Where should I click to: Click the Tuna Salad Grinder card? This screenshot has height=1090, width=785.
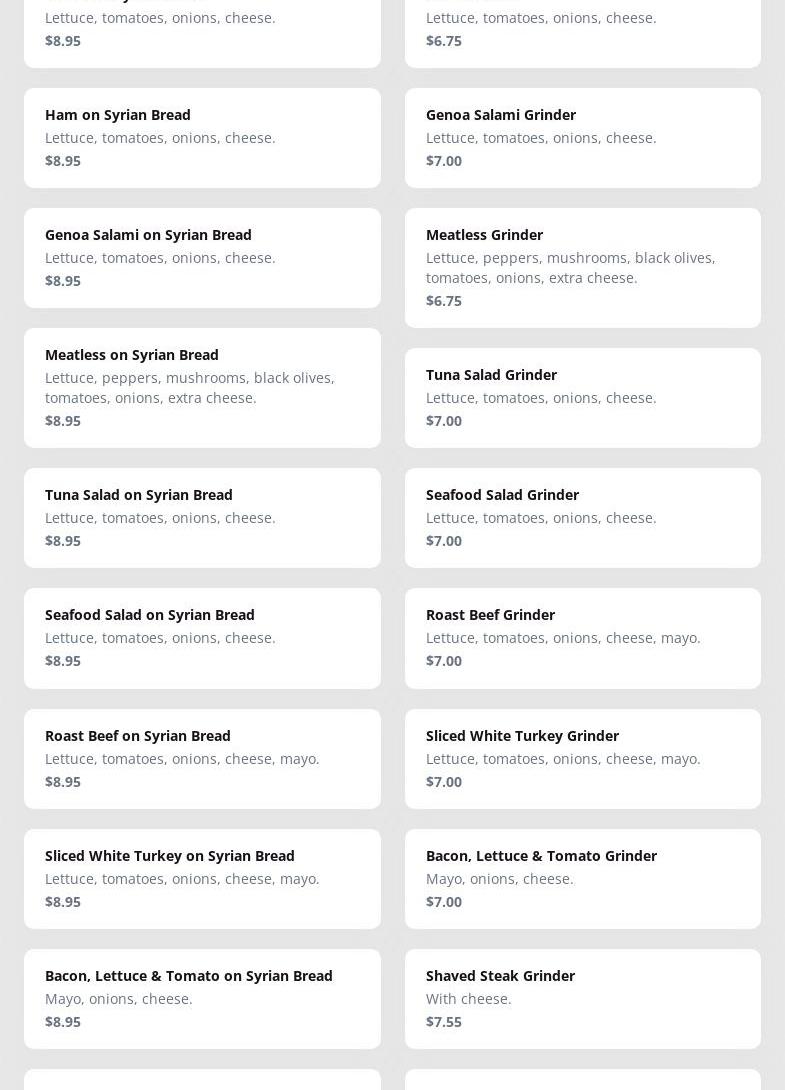[582, 398]
